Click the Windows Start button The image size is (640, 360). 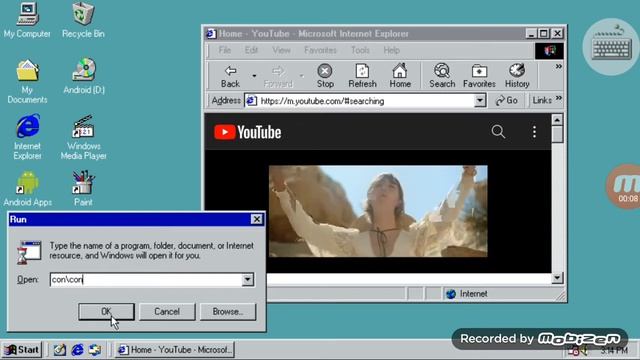[22, 350]
